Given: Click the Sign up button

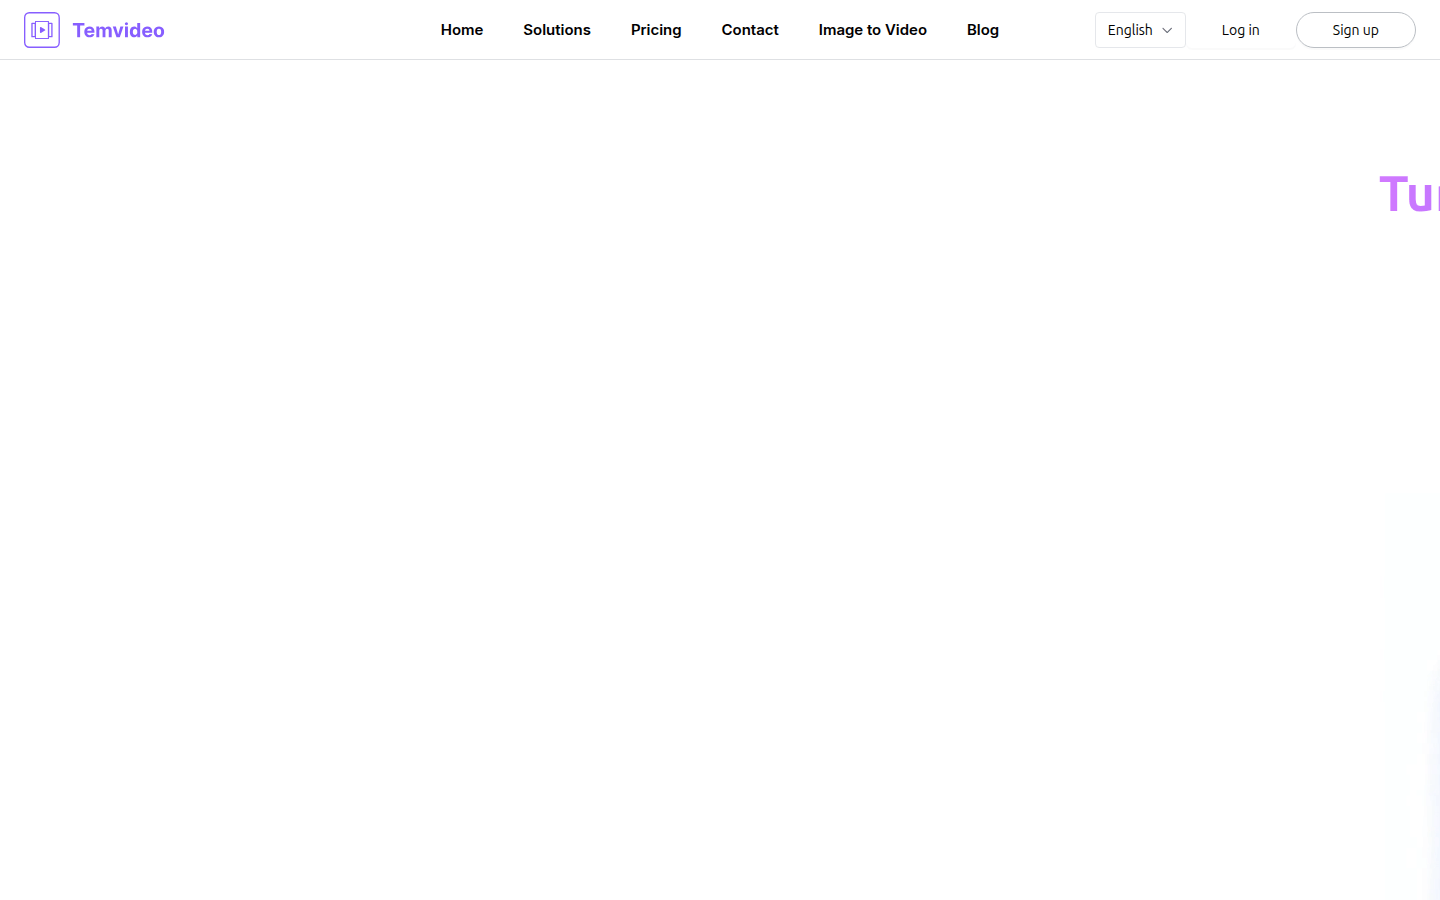Looking at the screenshot, I should coord(1356,30).
